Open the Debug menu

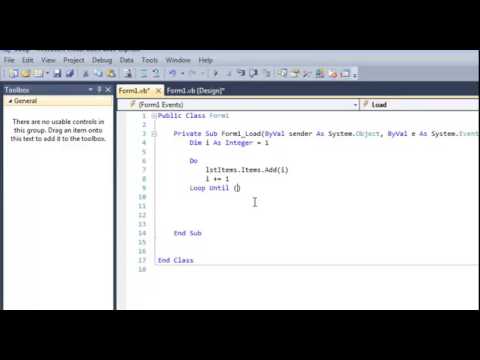(102, 60)
